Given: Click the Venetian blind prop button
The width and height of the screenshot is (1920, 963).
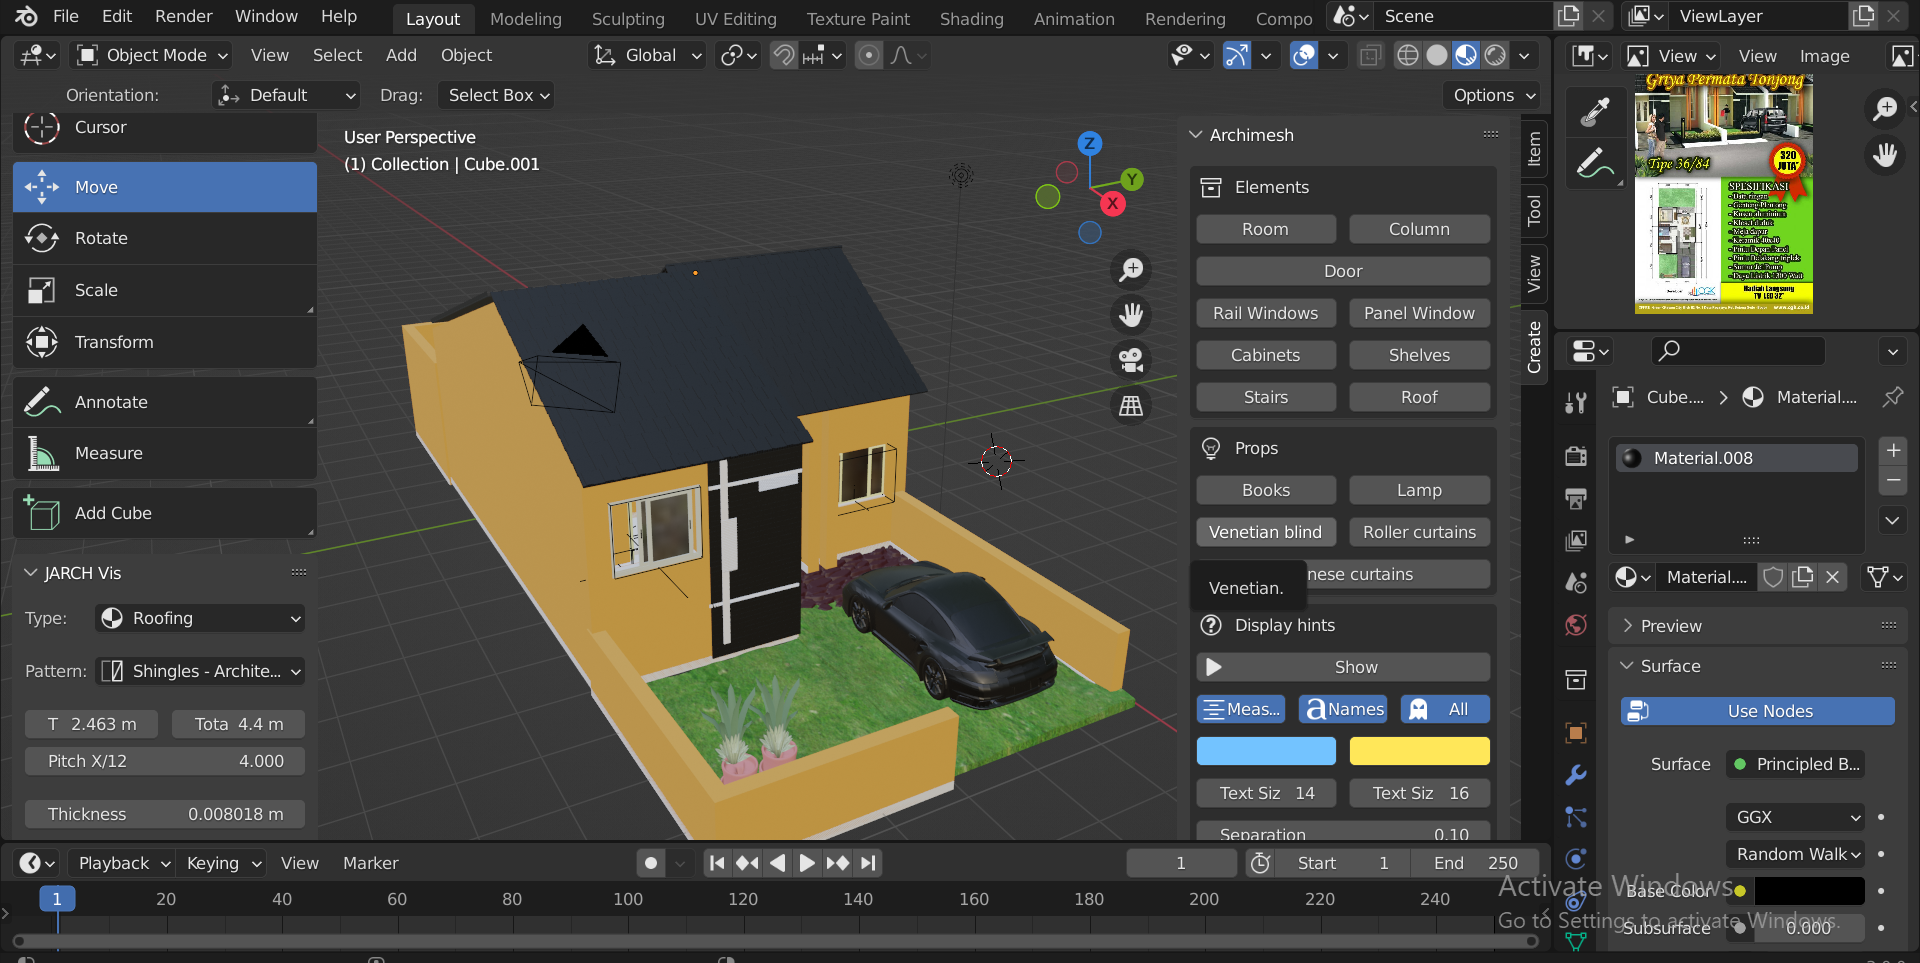Looking at the screenshot, I should click(x=1265, y=532).
